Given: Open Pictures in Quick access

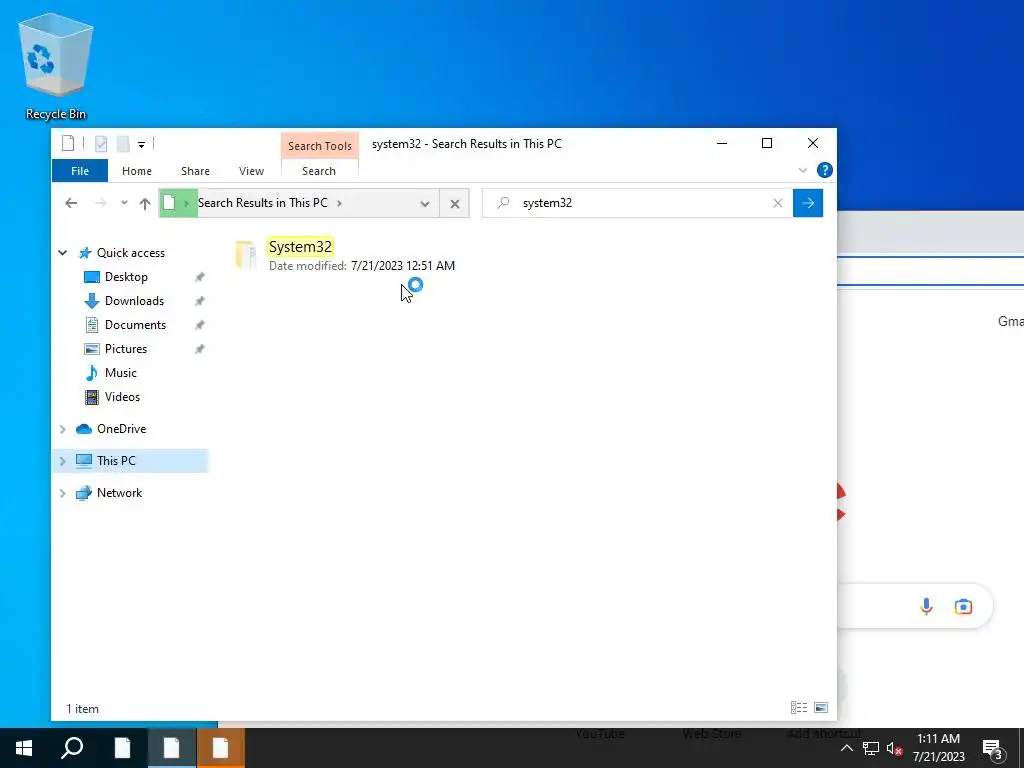Looking at the screenshot, I should click(x=126, y=349).
